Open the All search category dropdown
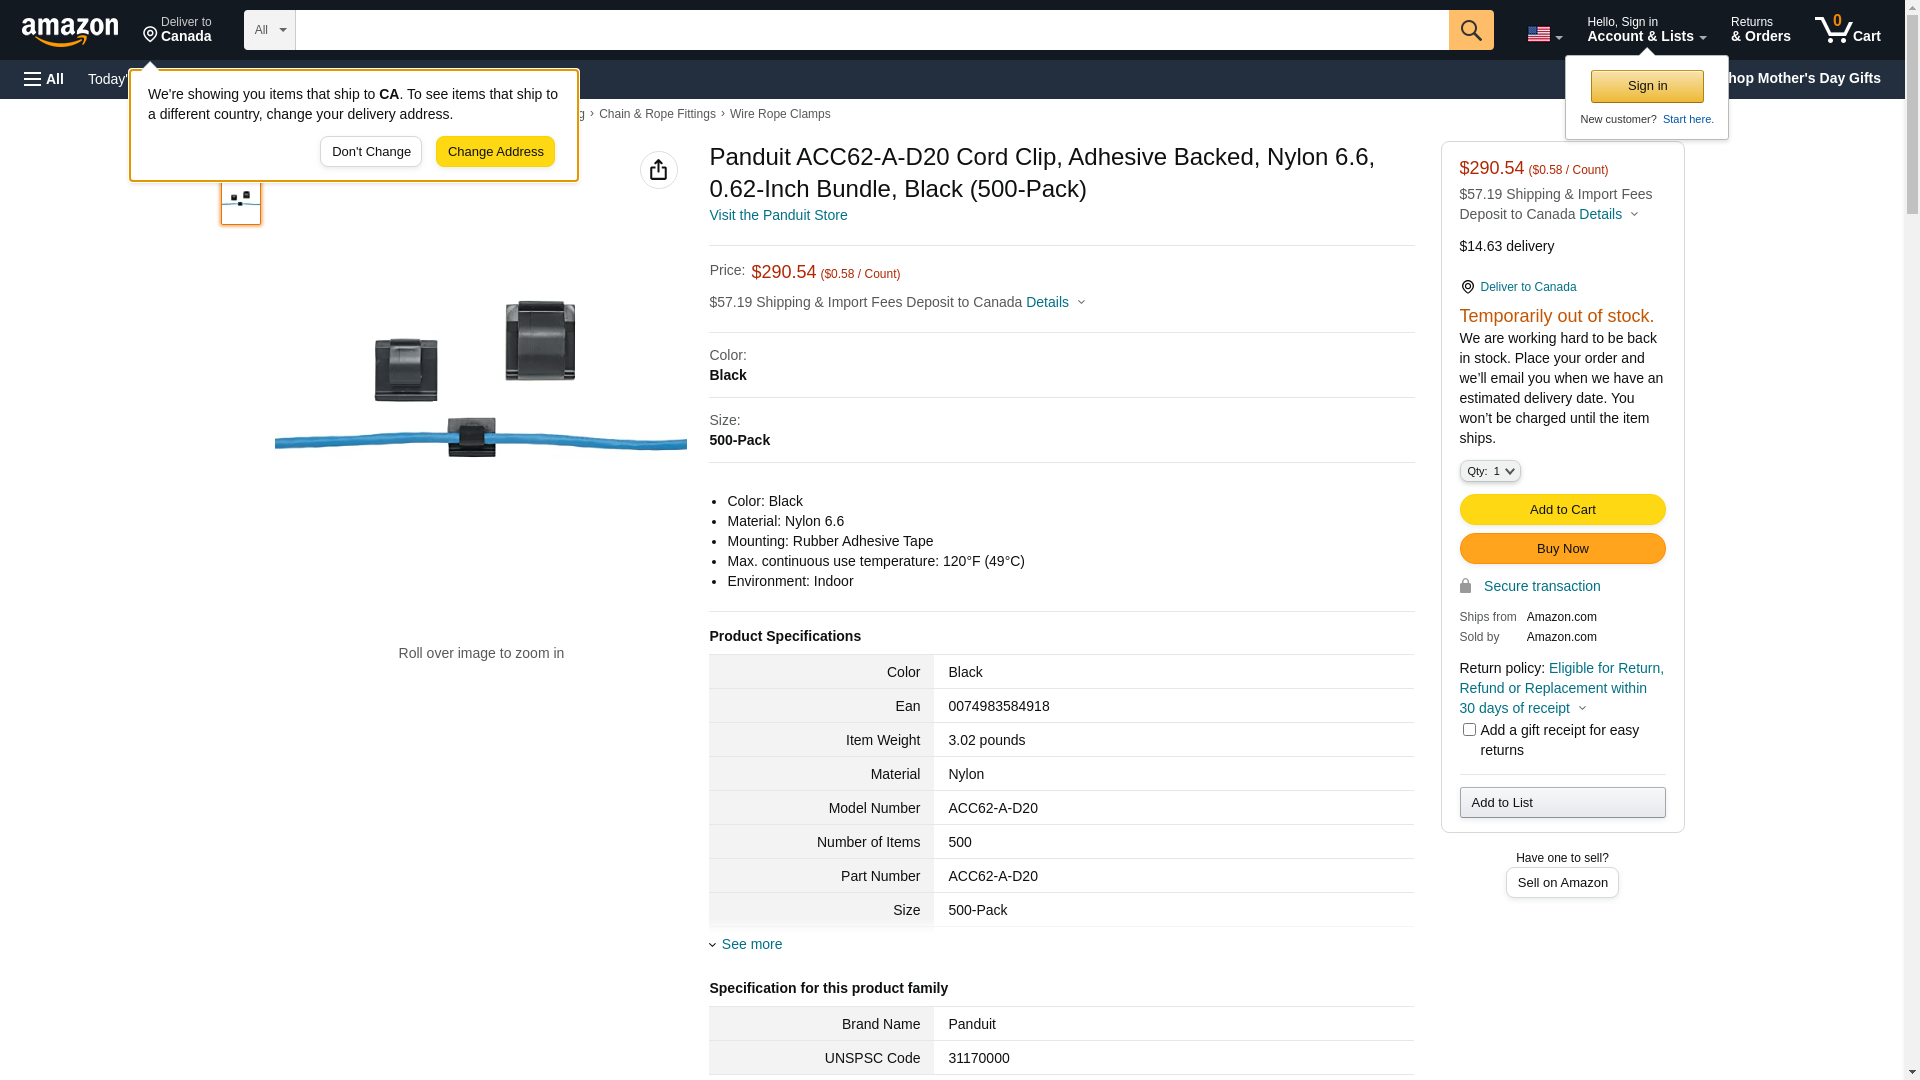 (269, 30)
